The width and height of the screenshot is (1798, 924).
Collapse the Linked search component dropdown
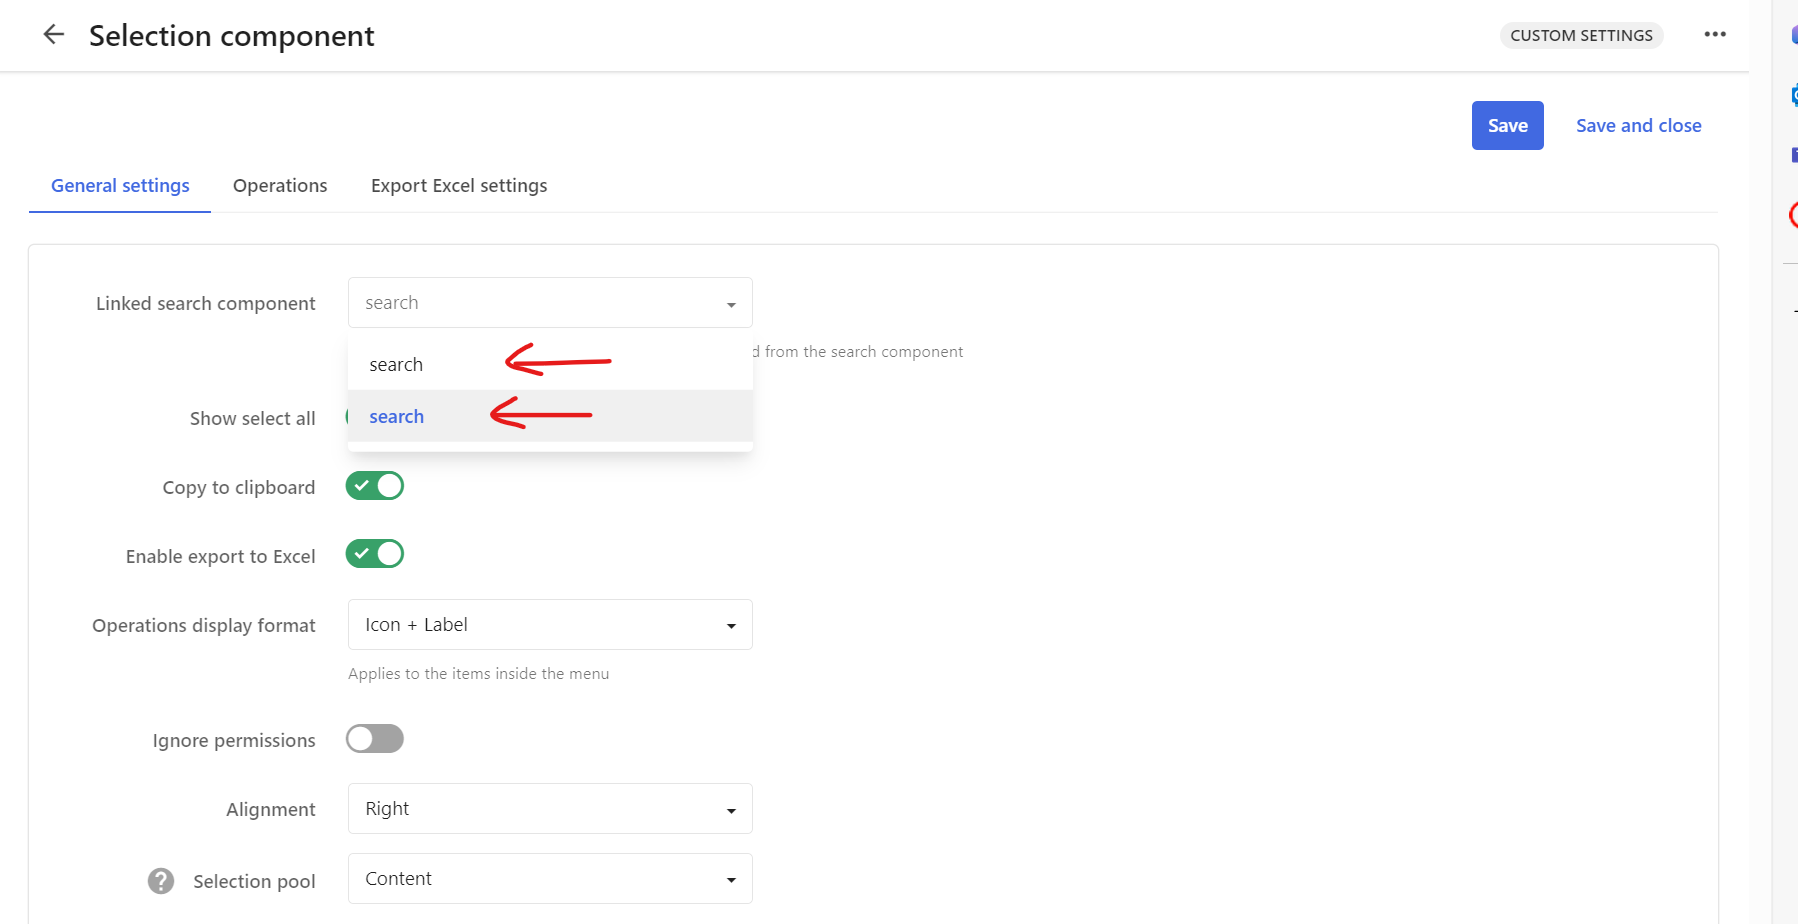[731, 304]
